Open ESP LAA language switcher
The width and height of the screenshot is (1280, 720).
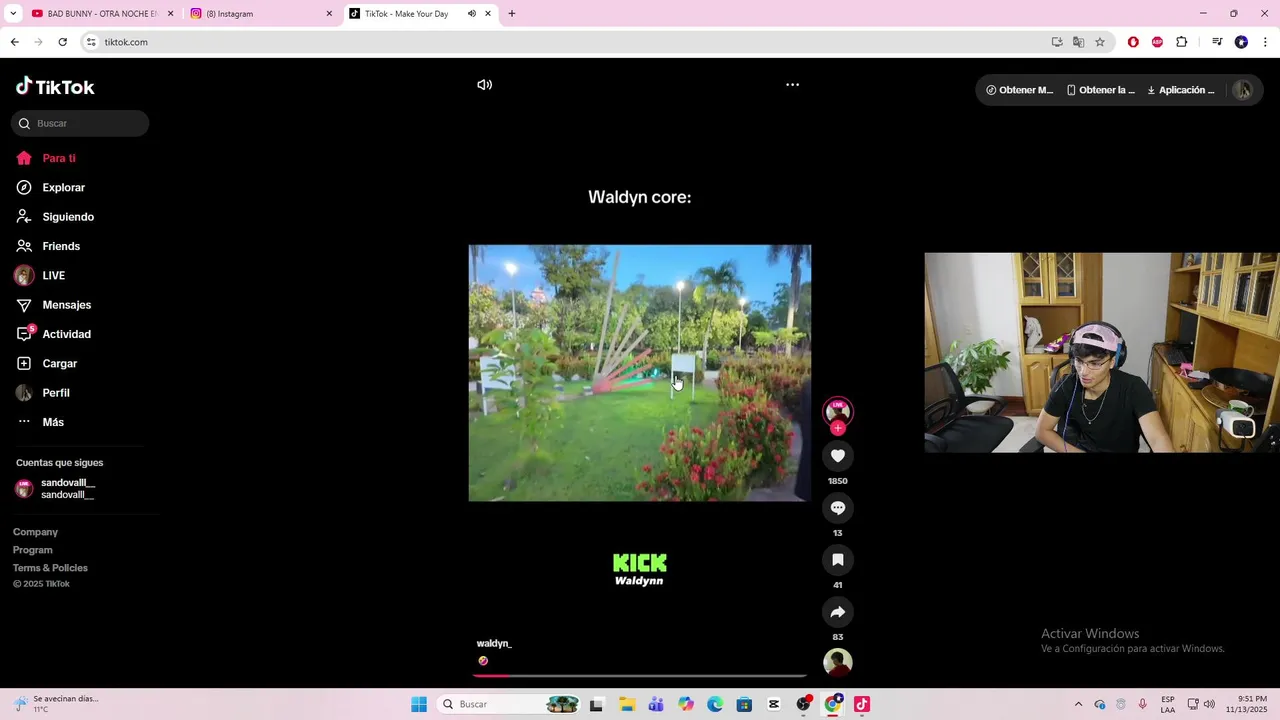[1168, 704]
